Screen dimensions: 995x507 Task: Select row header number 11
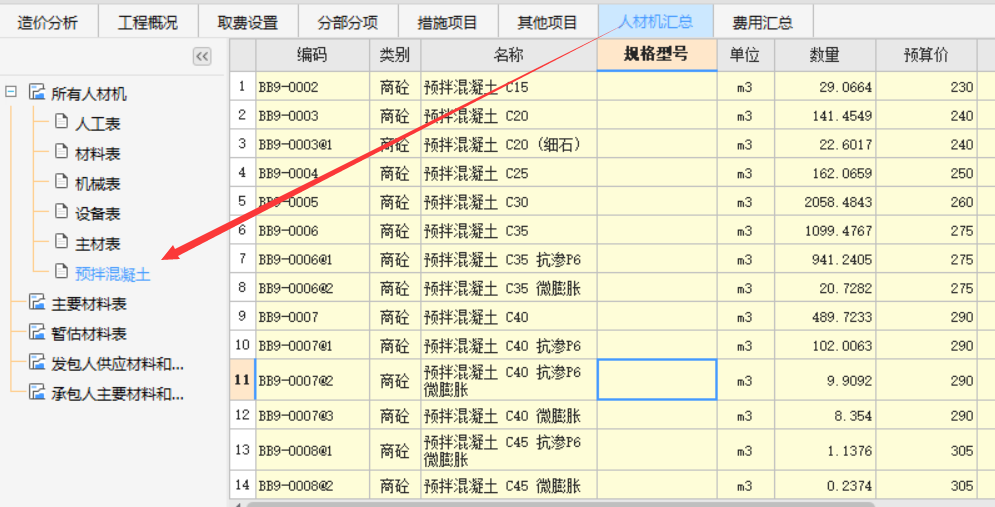[x=242, y=379]
